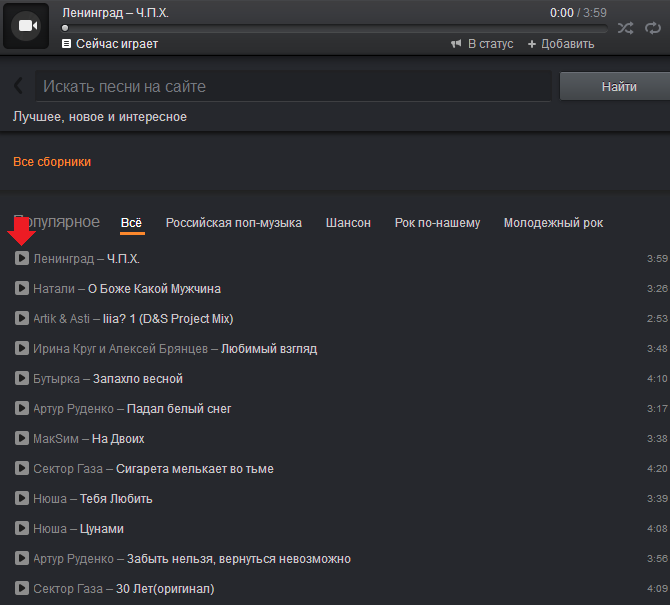Switch to Молодежный рок tab
670x605 pixels.
pyautogui.click(x=553, y=223)
